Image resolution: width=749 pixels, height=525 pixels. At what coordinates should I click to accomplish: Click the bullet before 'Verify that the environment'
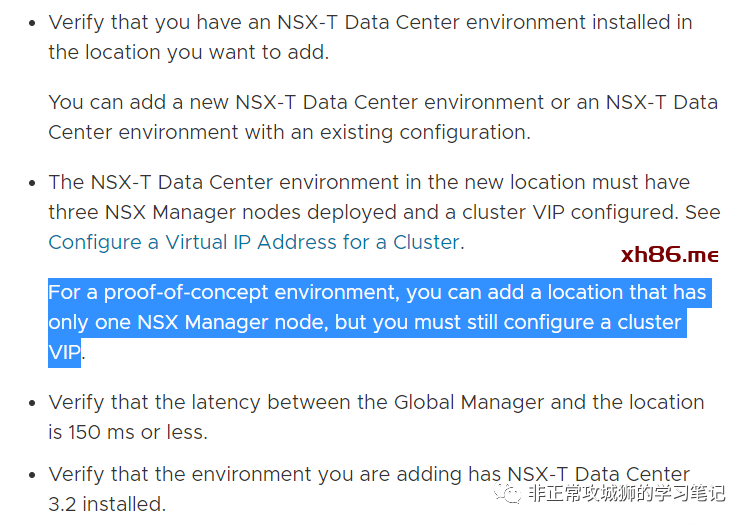point(31,475)
